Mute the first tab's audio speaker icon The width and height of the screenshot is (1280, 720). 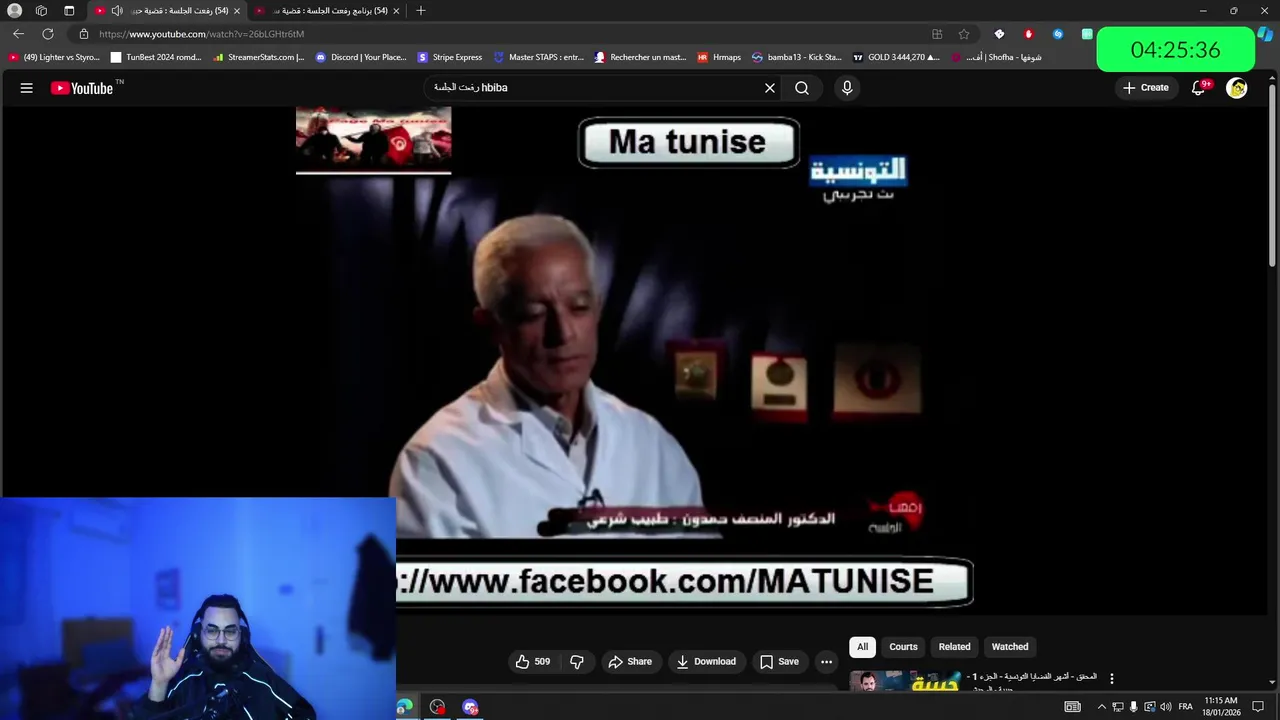coord(117,11)
